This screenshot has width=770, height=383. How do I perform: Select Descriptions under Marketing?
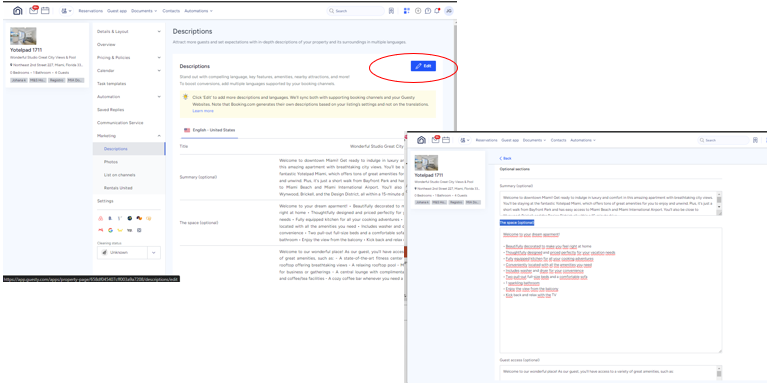coord(129,149)
